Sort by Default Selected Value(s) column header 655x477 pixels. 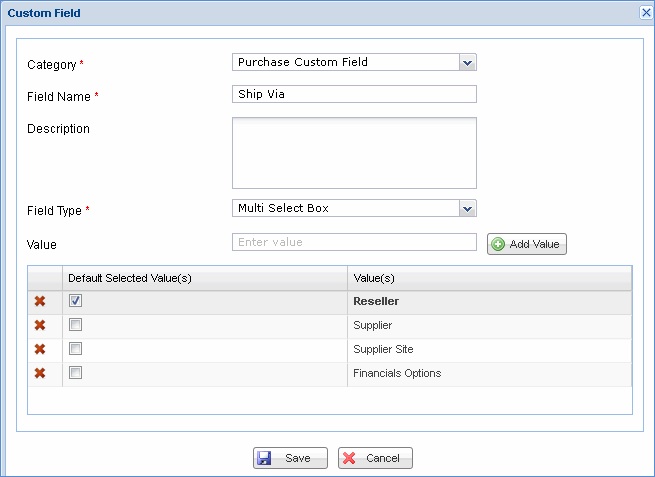(x=205, y=277)
